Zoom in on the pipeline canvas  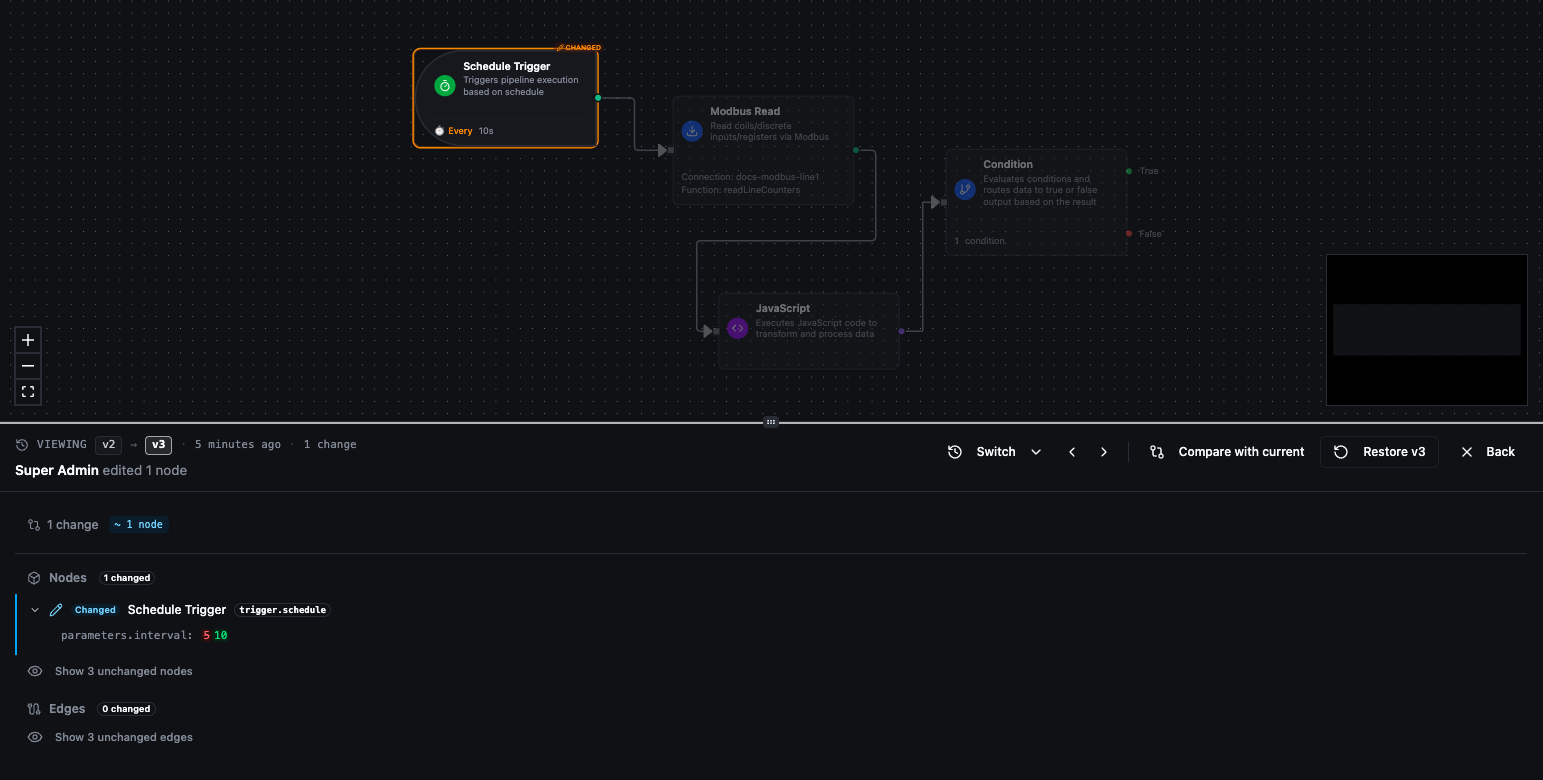[28, 340]
